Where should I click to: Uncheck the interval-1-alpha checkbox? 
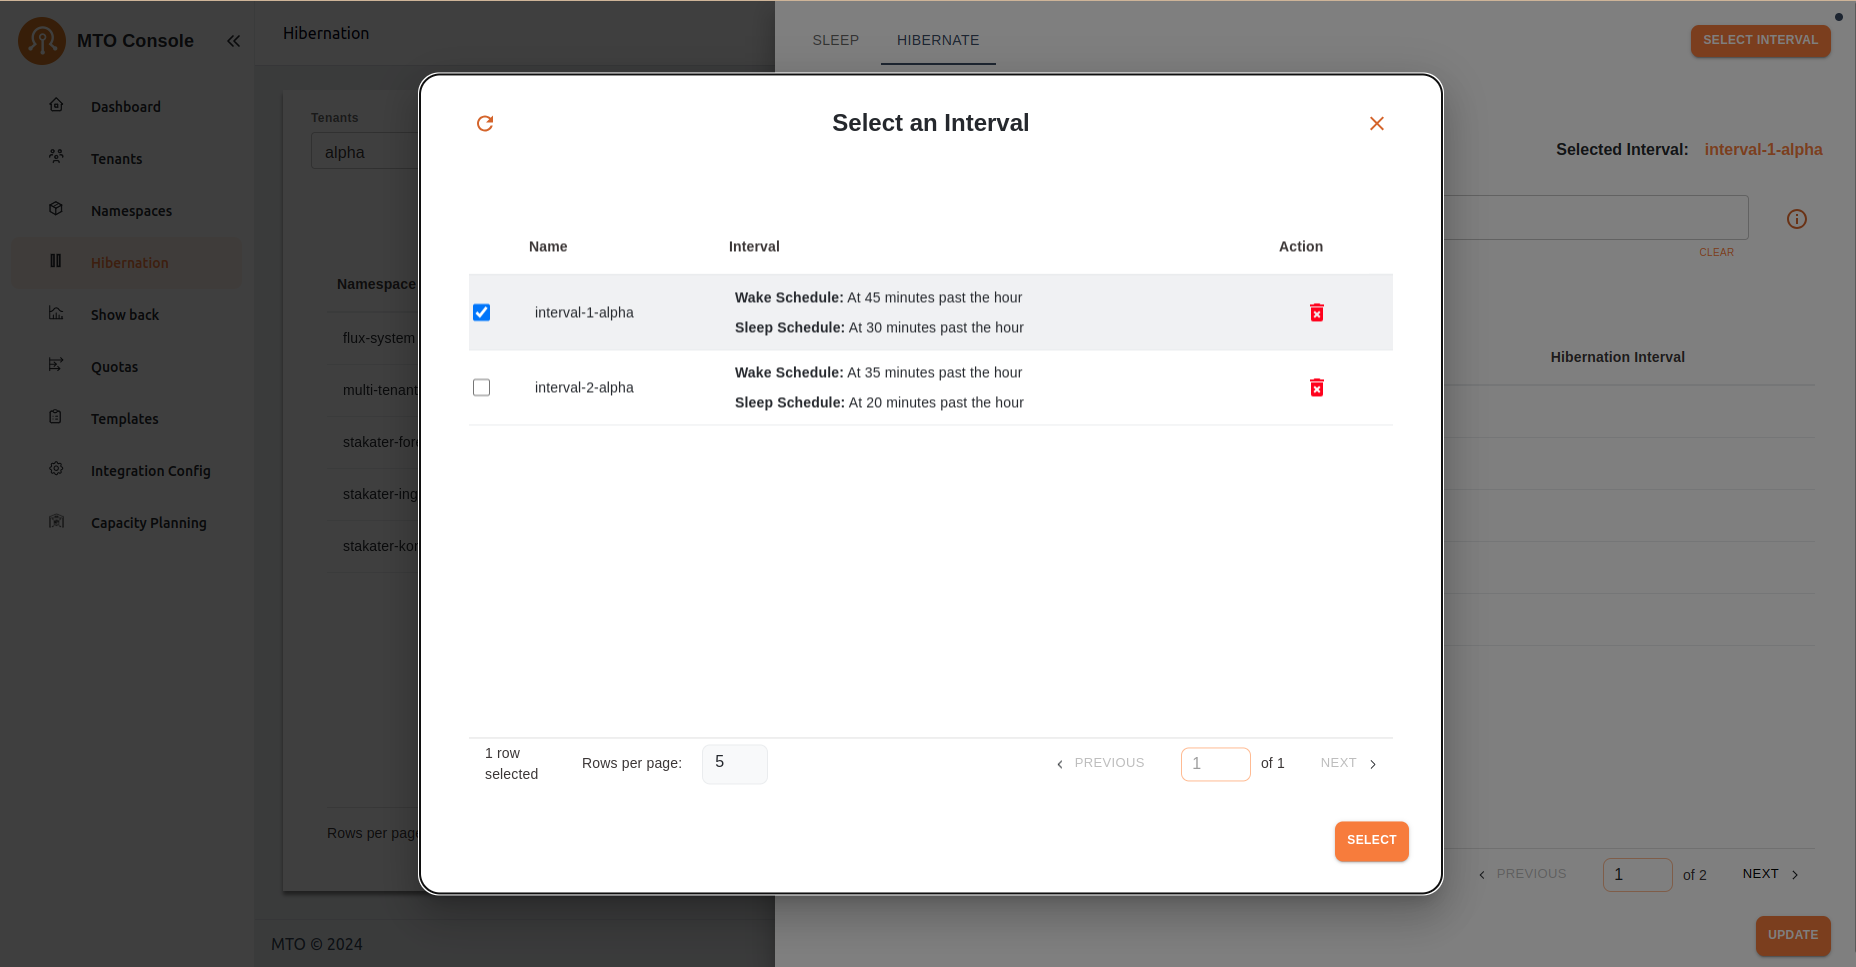(x=482, y=313)
